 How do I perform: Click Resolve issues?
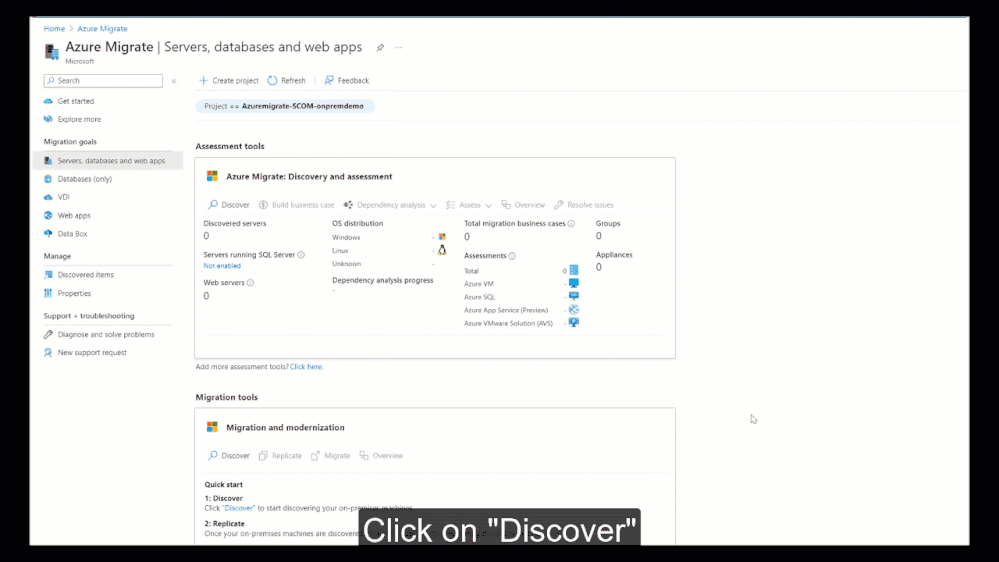(x=584, y=205)
